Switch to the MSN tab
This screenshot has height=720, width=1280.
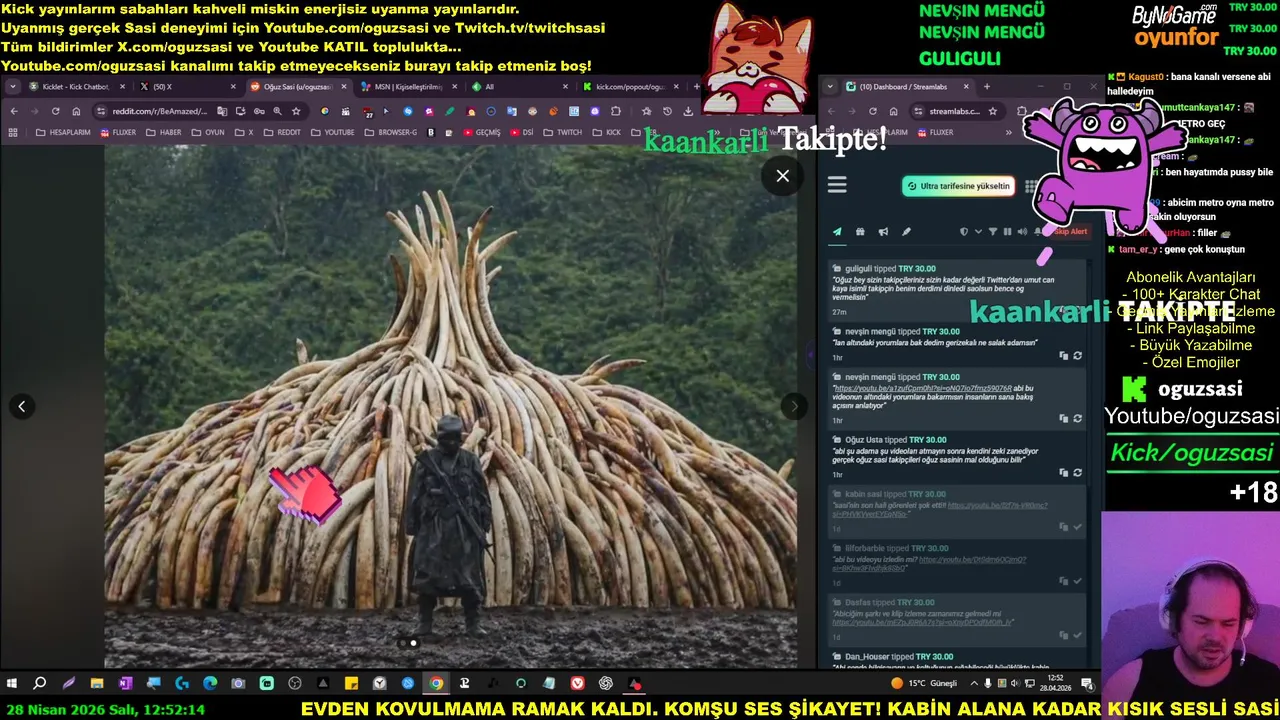[x=408, y=87]
